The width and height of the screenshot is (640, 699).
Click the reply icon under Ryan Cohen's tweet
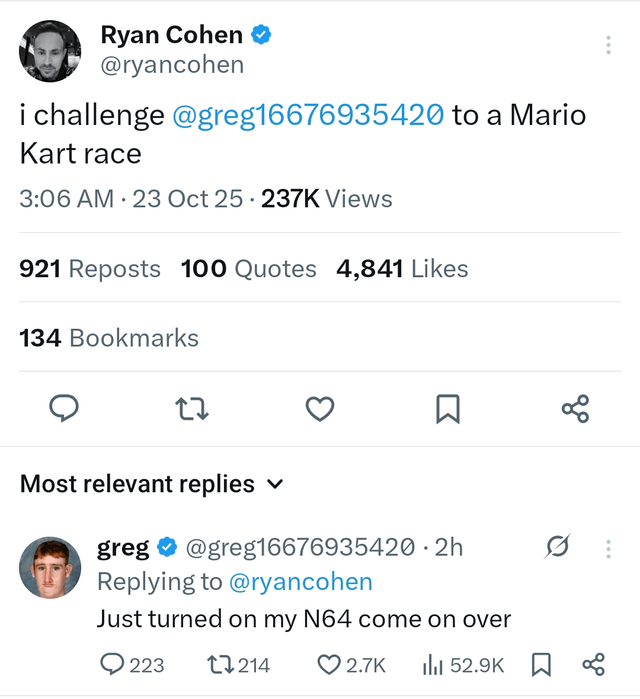tap(64, 408)
